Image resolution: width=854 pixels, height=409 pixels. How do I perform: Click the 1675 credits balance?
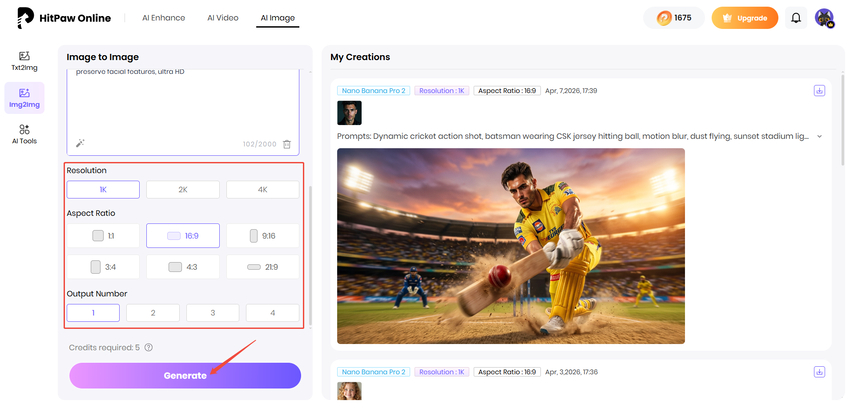tap(673, 18)
